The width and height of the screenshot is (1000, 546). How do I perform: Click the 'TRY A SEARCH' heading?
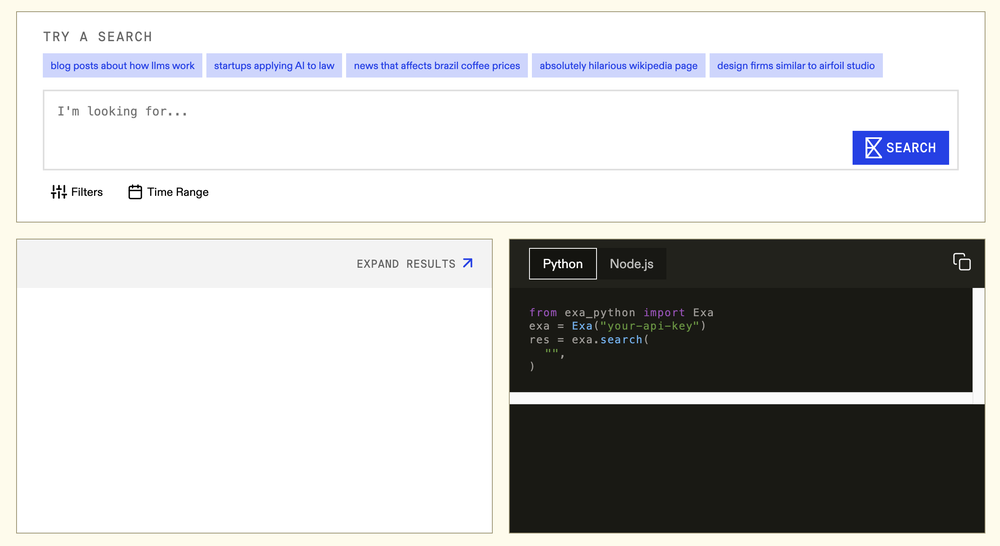pyautogui.click(x=98, y=37)
